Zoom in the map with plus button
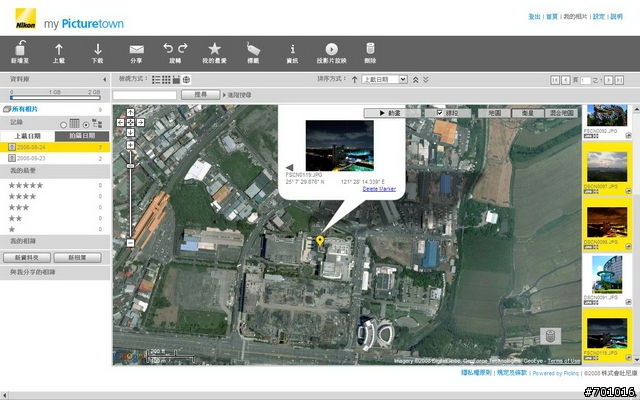This screenshot has width=640, height=400. coord(130,145)
